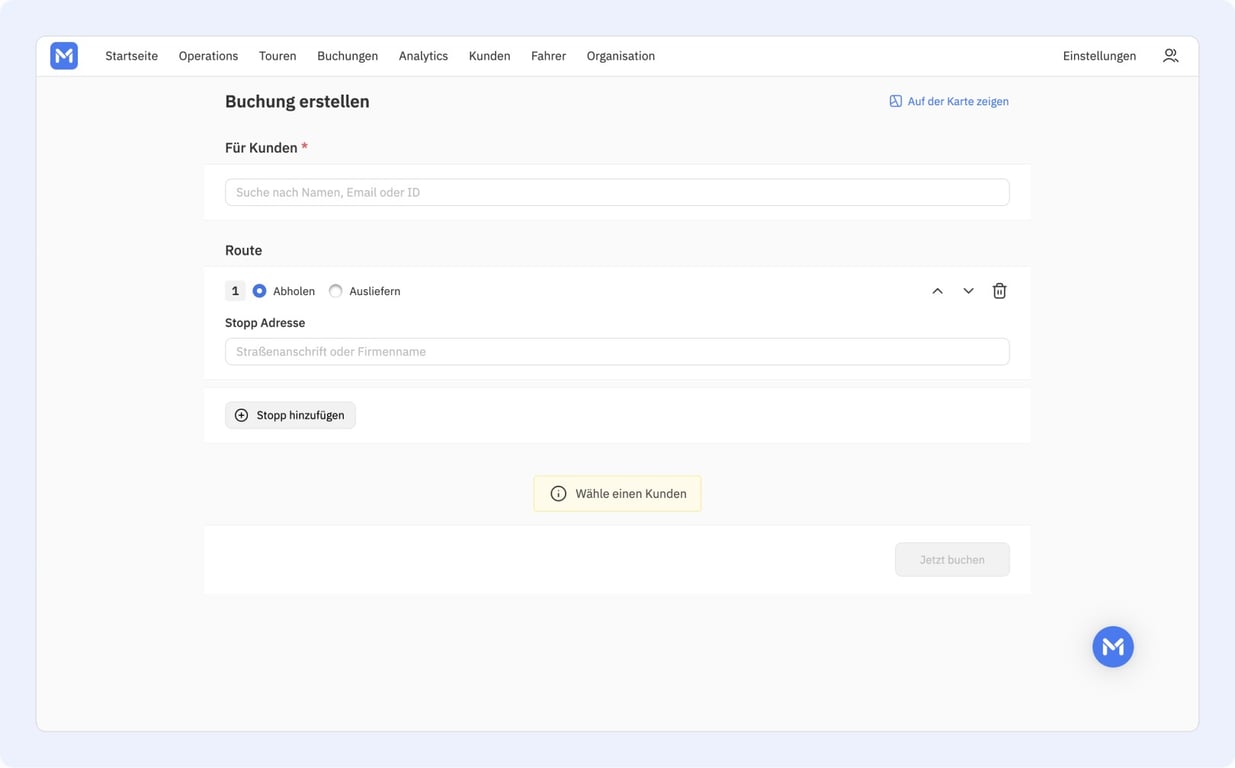
Task: Click the Wähle einen Kunden notice
Action: (617, 494)
